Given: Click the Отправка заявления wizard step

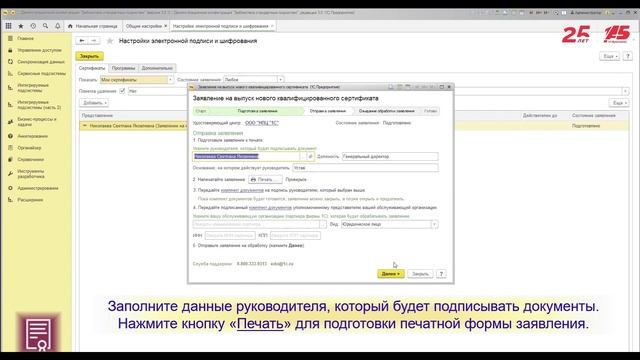Looking at the screenshot, I should (x=328, y=111).
